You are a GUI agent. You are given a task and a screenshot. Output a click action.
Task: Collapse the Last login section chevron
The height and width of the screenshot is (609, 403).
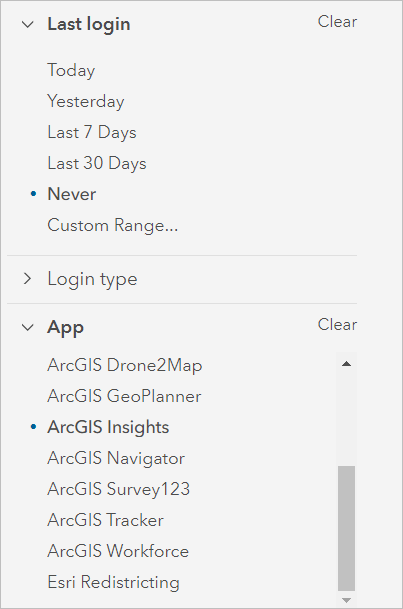[28, 25]
